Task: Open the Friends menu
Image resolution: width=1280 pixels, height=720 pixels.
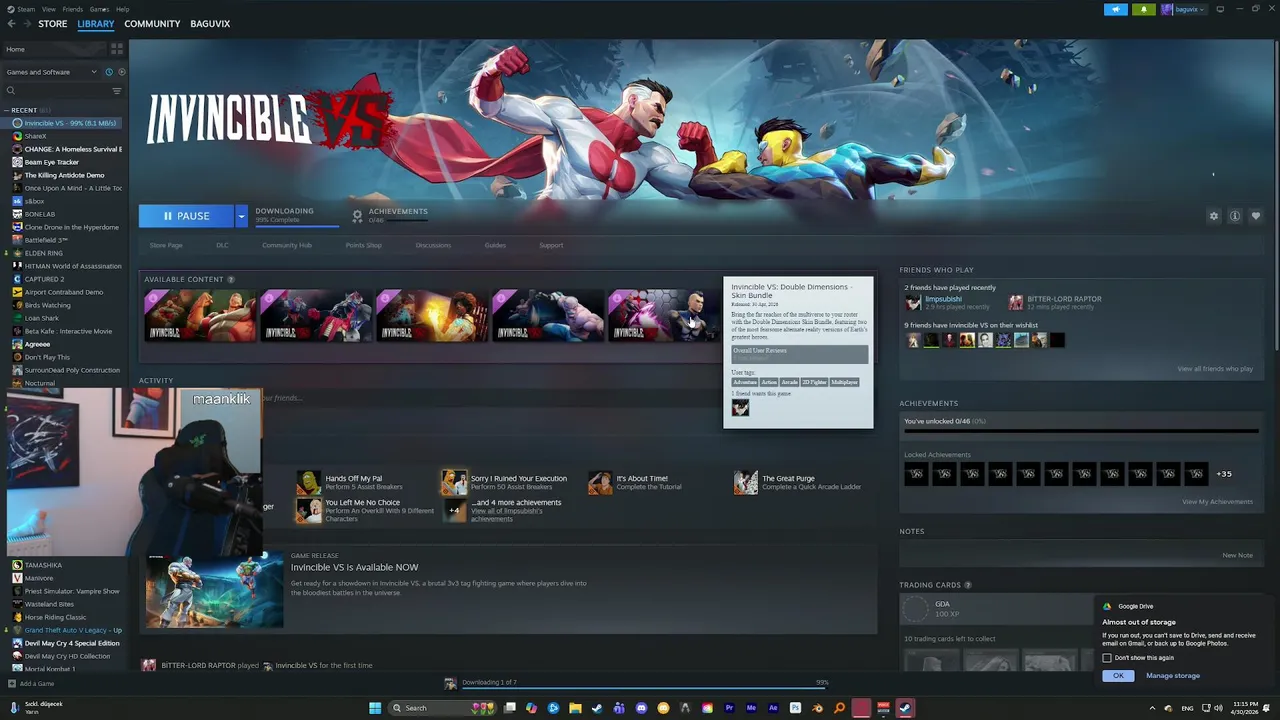Action: (x=73, y=9)
